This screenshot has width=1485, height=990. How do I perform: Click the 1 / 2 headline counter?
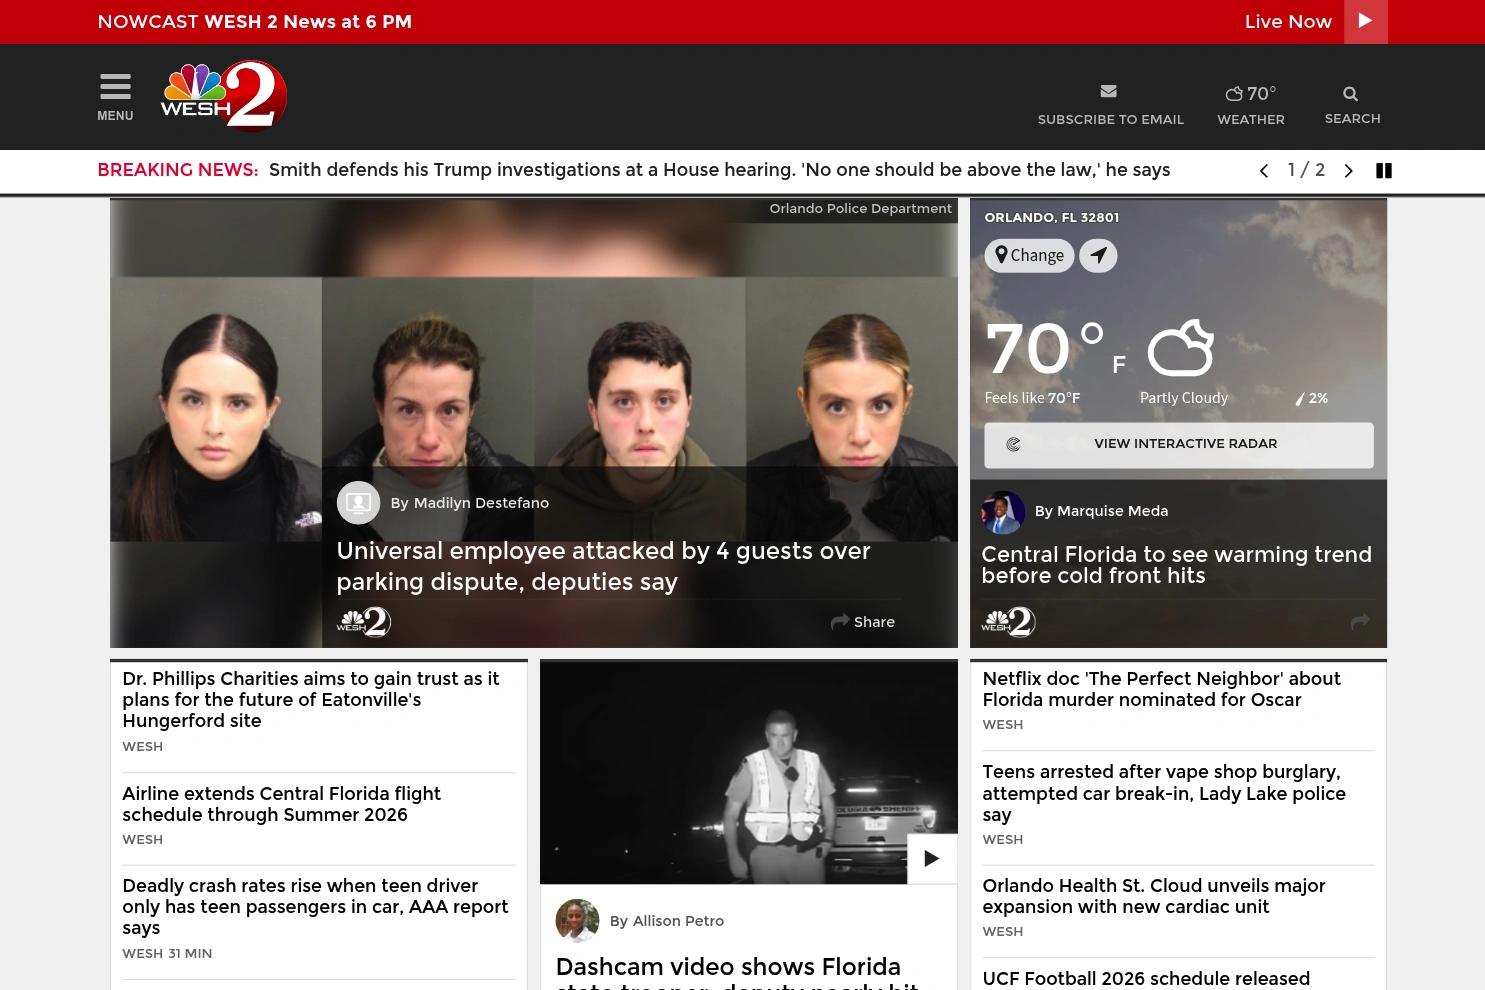coord(1306,170)
